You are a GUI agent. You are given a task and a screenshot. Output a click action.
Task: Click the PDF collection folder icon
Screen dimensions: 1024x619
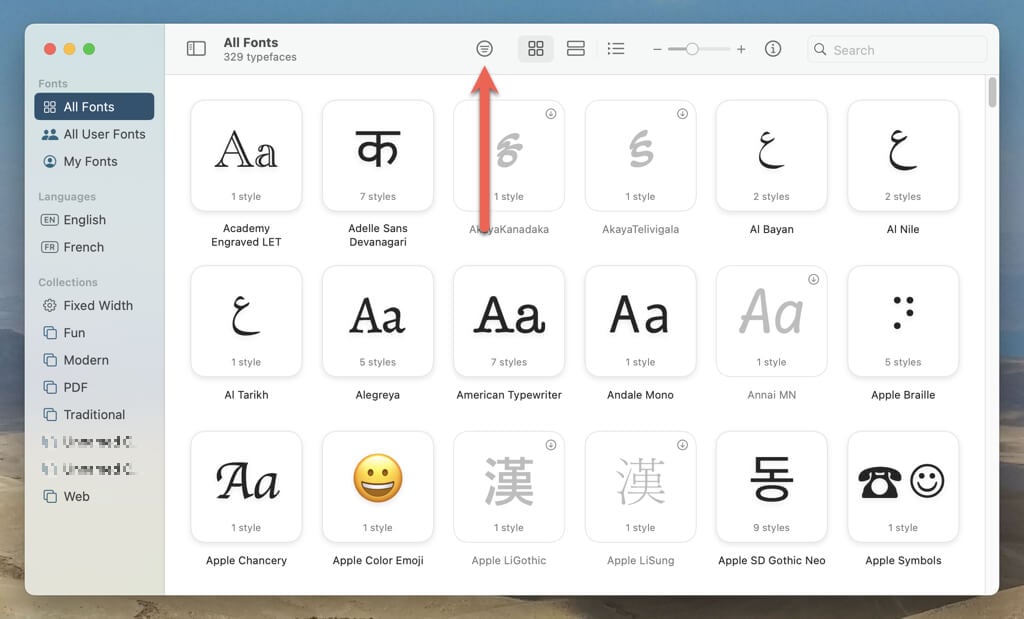coord(50,388)
